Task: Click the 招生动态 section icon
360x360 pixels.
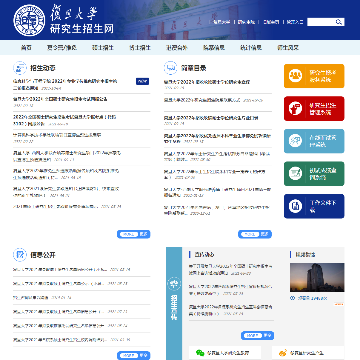Action: pos(20,68)
